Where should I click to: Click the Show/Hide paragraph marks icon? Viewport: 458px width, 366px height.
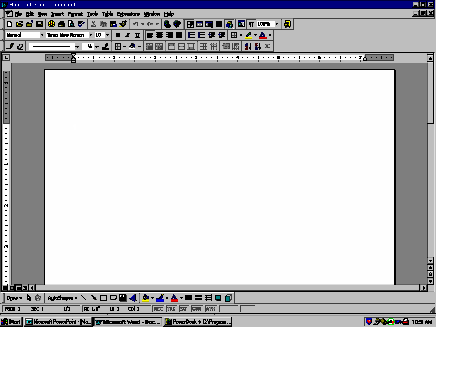pos(251,24)
